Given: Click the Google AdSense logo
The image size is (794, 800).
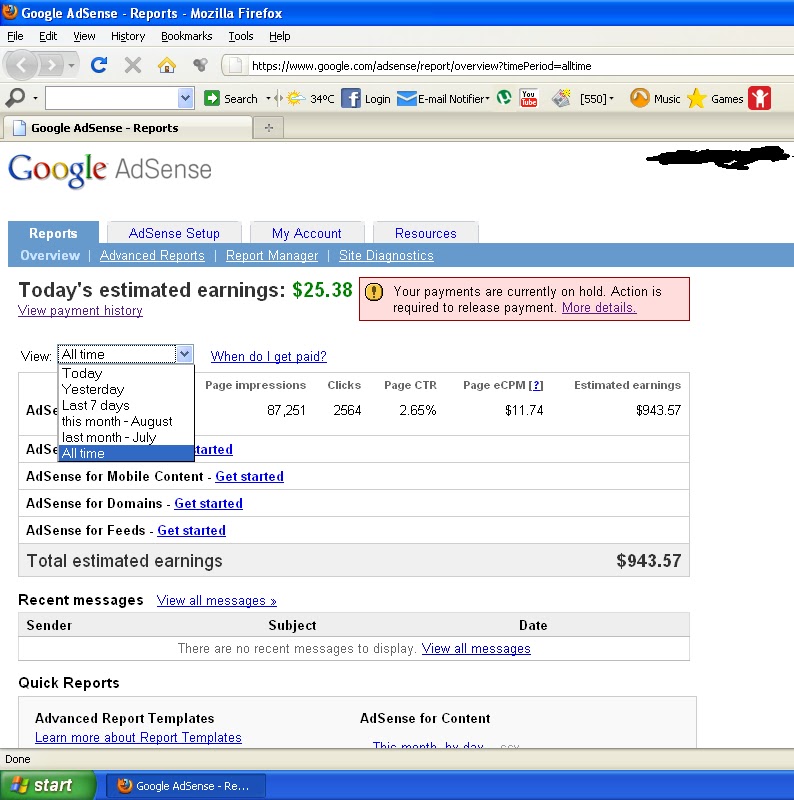Looking at the screenshot, I should tap(110, 170).
